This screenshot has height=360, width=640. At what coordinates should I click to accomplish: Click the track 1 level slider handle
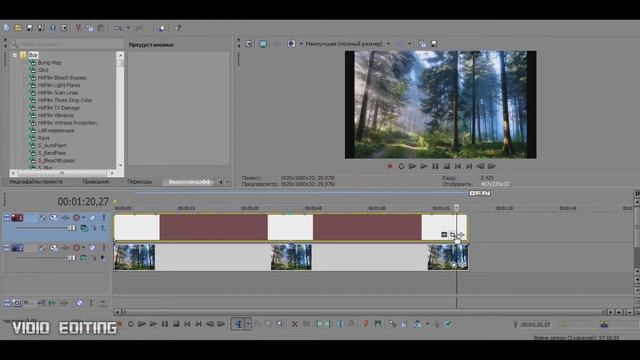[x=72, y=228]
